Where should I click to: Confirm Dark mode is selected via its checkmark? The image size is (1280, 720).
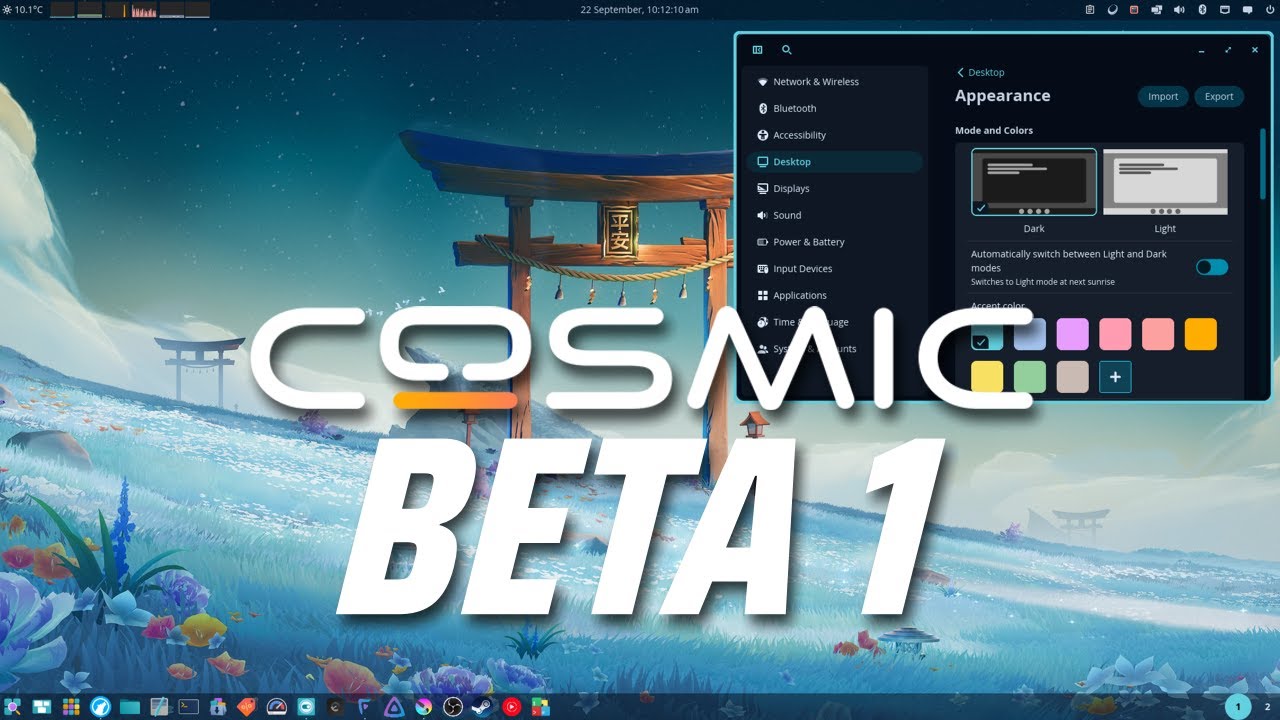[x=982, y=208]
